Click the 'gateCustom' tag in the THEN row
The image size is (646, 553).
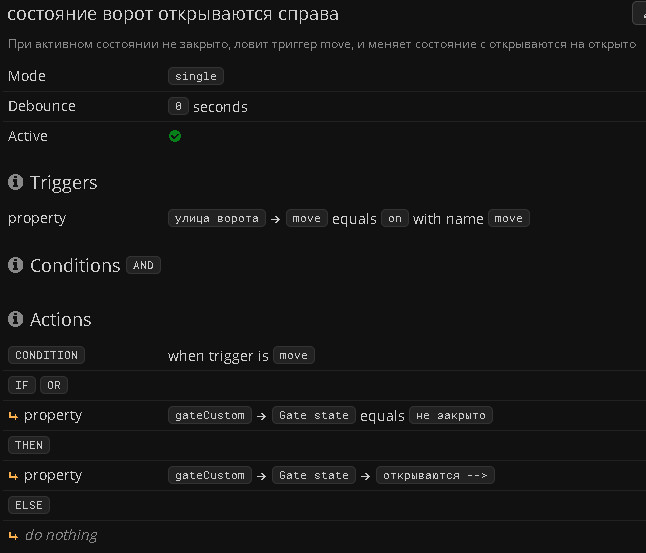(210, 475)
